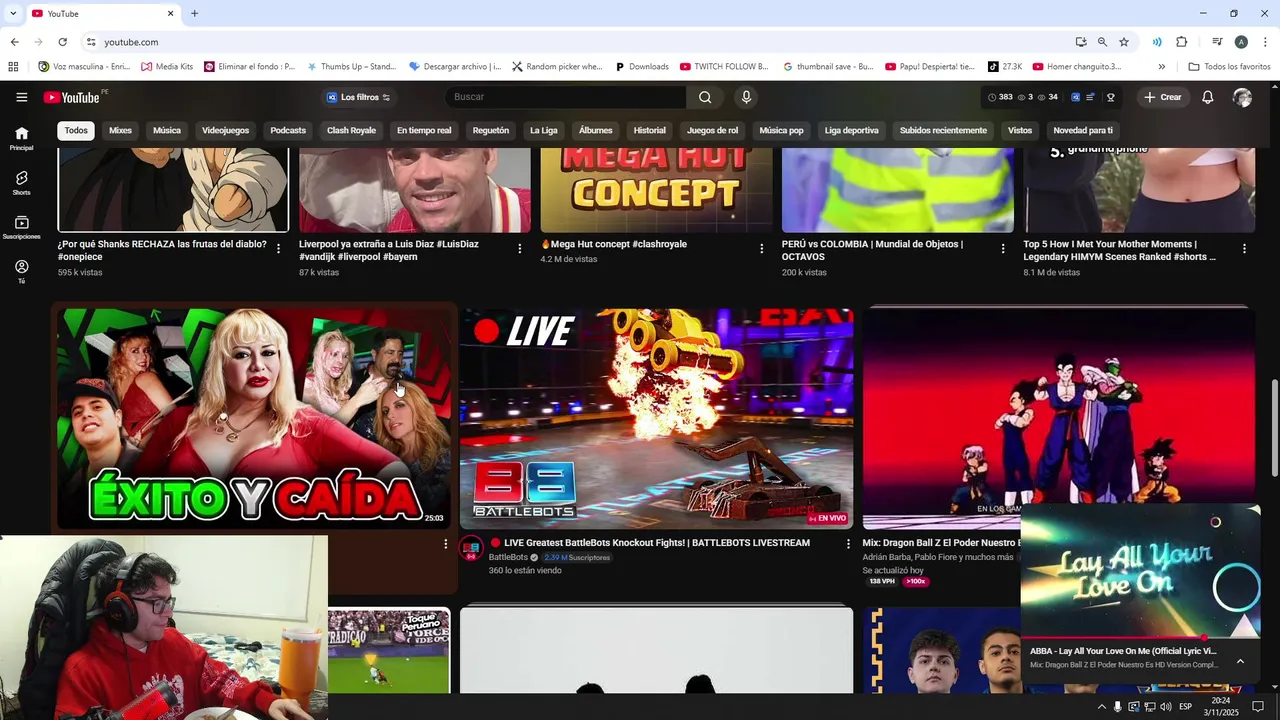Open options for the PERÚ vs COLOMBIA video
The image size is (1280, 720).
1002,248
